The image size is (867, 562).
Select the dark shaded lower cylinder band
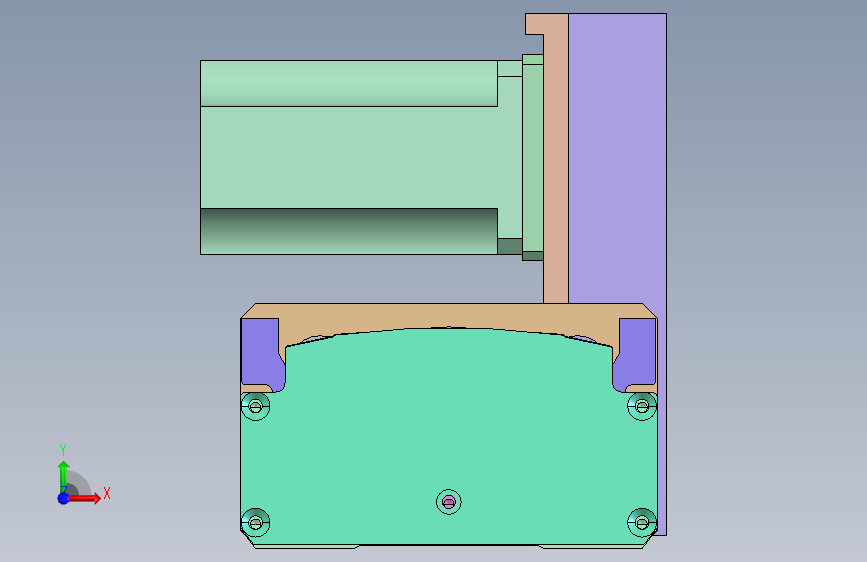(x=349, y=231)
